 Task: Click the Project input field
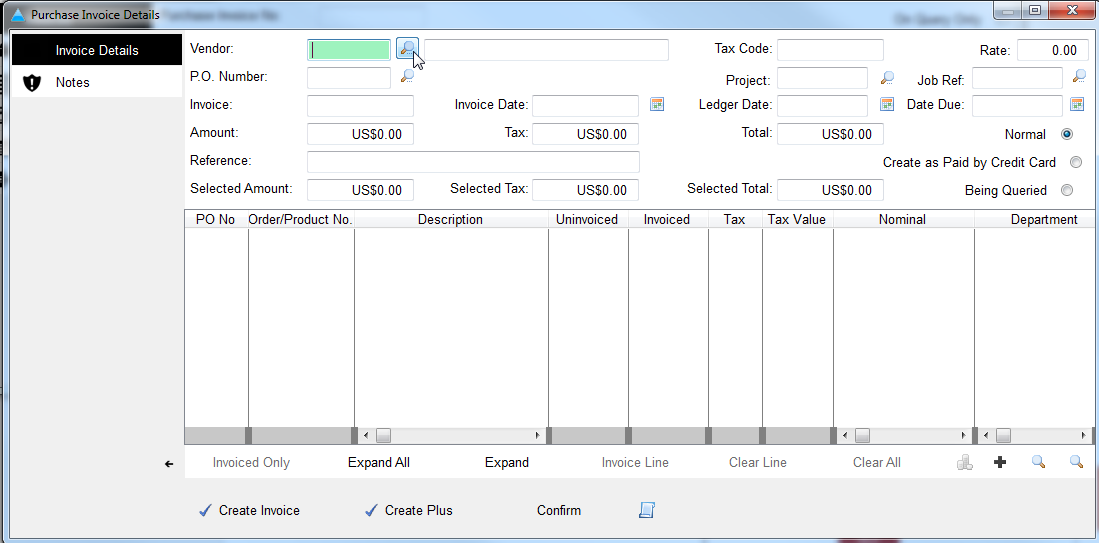pyautogui.click(x=822, y=78)
